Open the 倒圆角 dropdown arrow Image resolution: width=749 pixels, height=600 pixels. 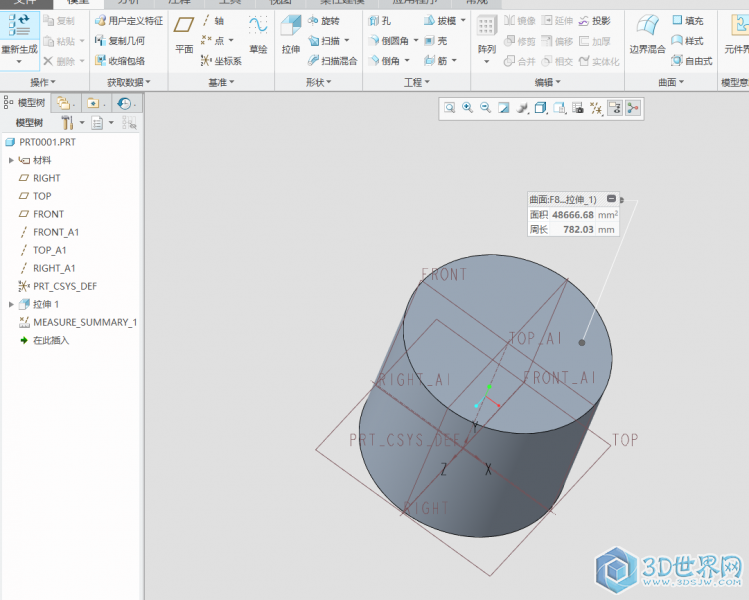416,41
